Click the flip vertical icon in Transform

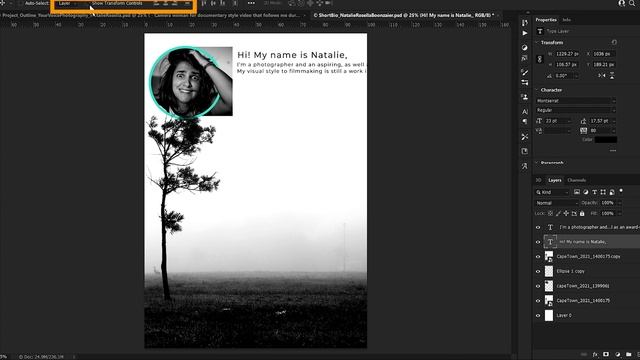pos(612,76)
